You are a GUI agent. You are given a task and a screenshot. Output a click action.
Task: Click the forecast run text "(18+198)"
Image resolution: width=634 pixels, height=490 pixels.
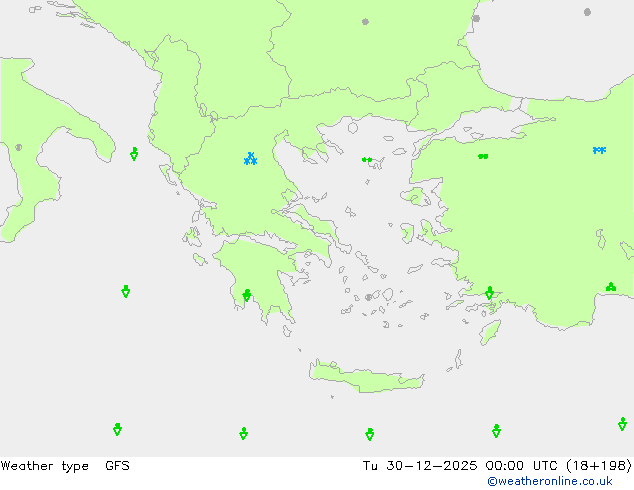point(599,466)
